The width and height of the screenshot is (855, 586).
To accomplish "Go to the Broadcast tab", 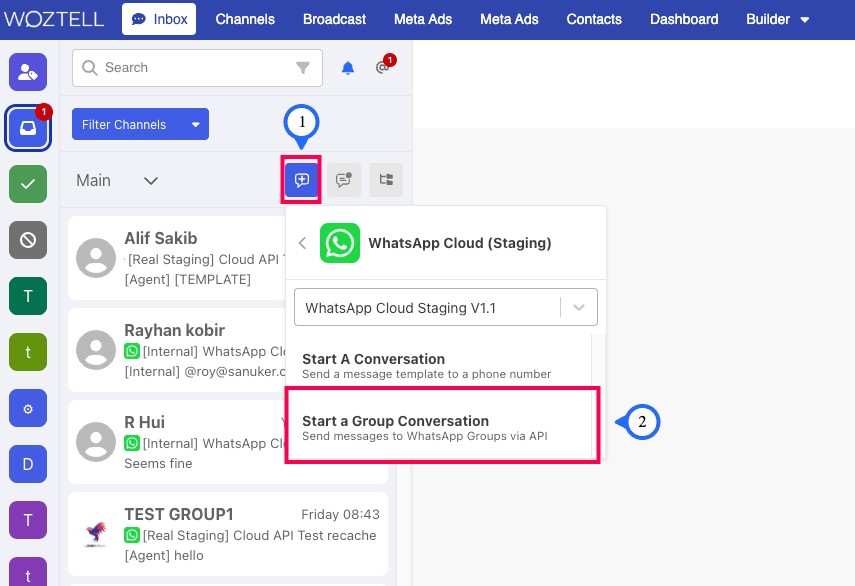I will (334, 19).
